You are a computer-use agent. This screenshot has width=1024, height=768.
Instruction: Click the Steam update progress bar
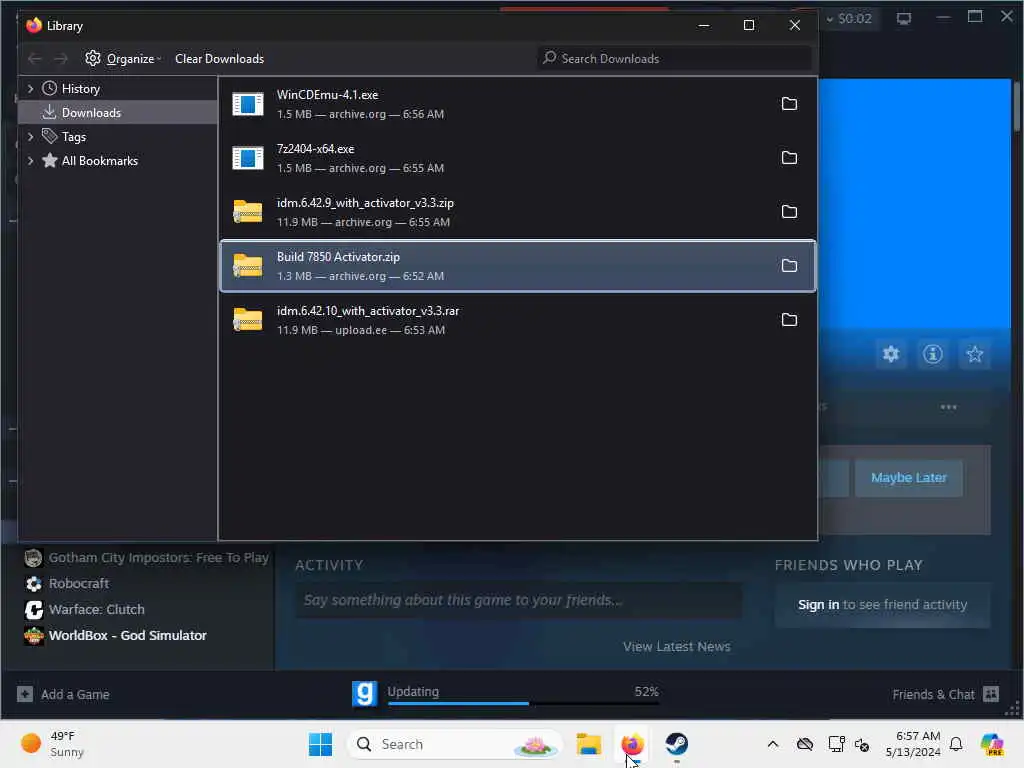(x=522, y=703)
